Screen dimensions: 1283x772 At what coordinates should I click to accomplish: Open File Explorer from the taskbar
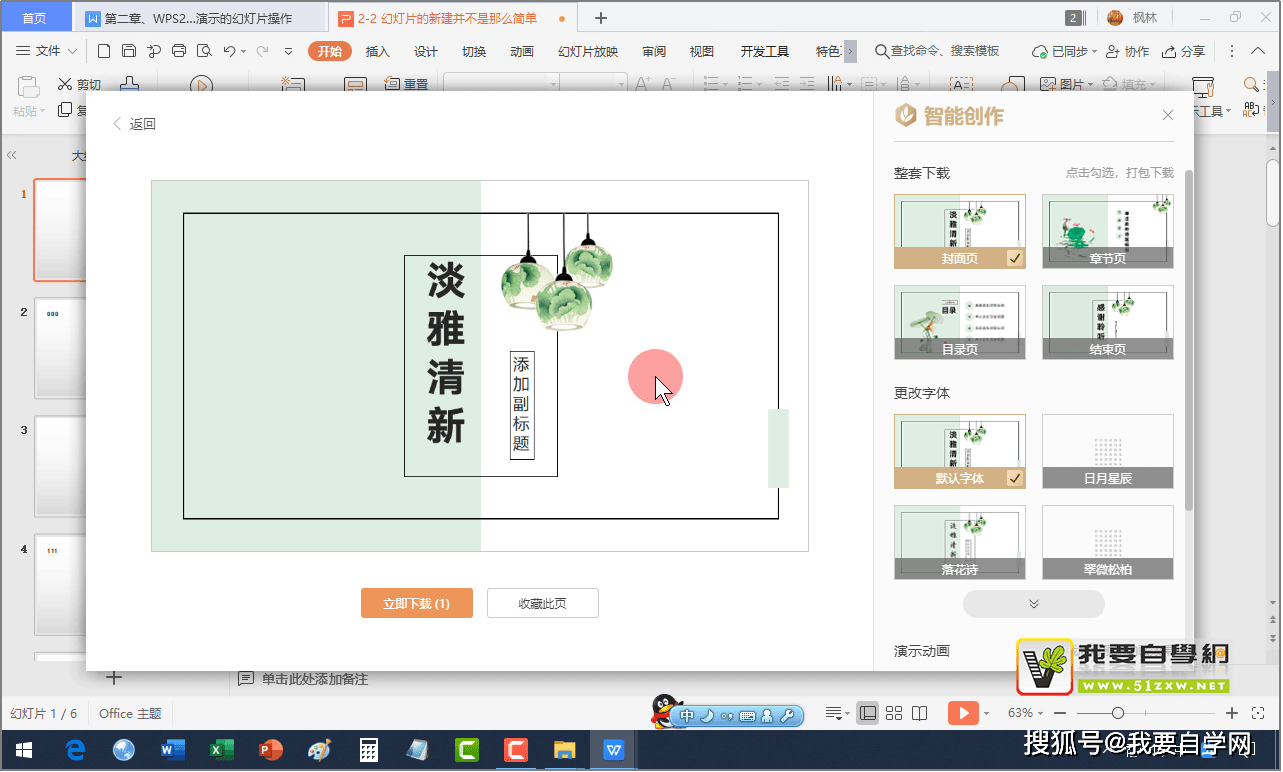565,749
